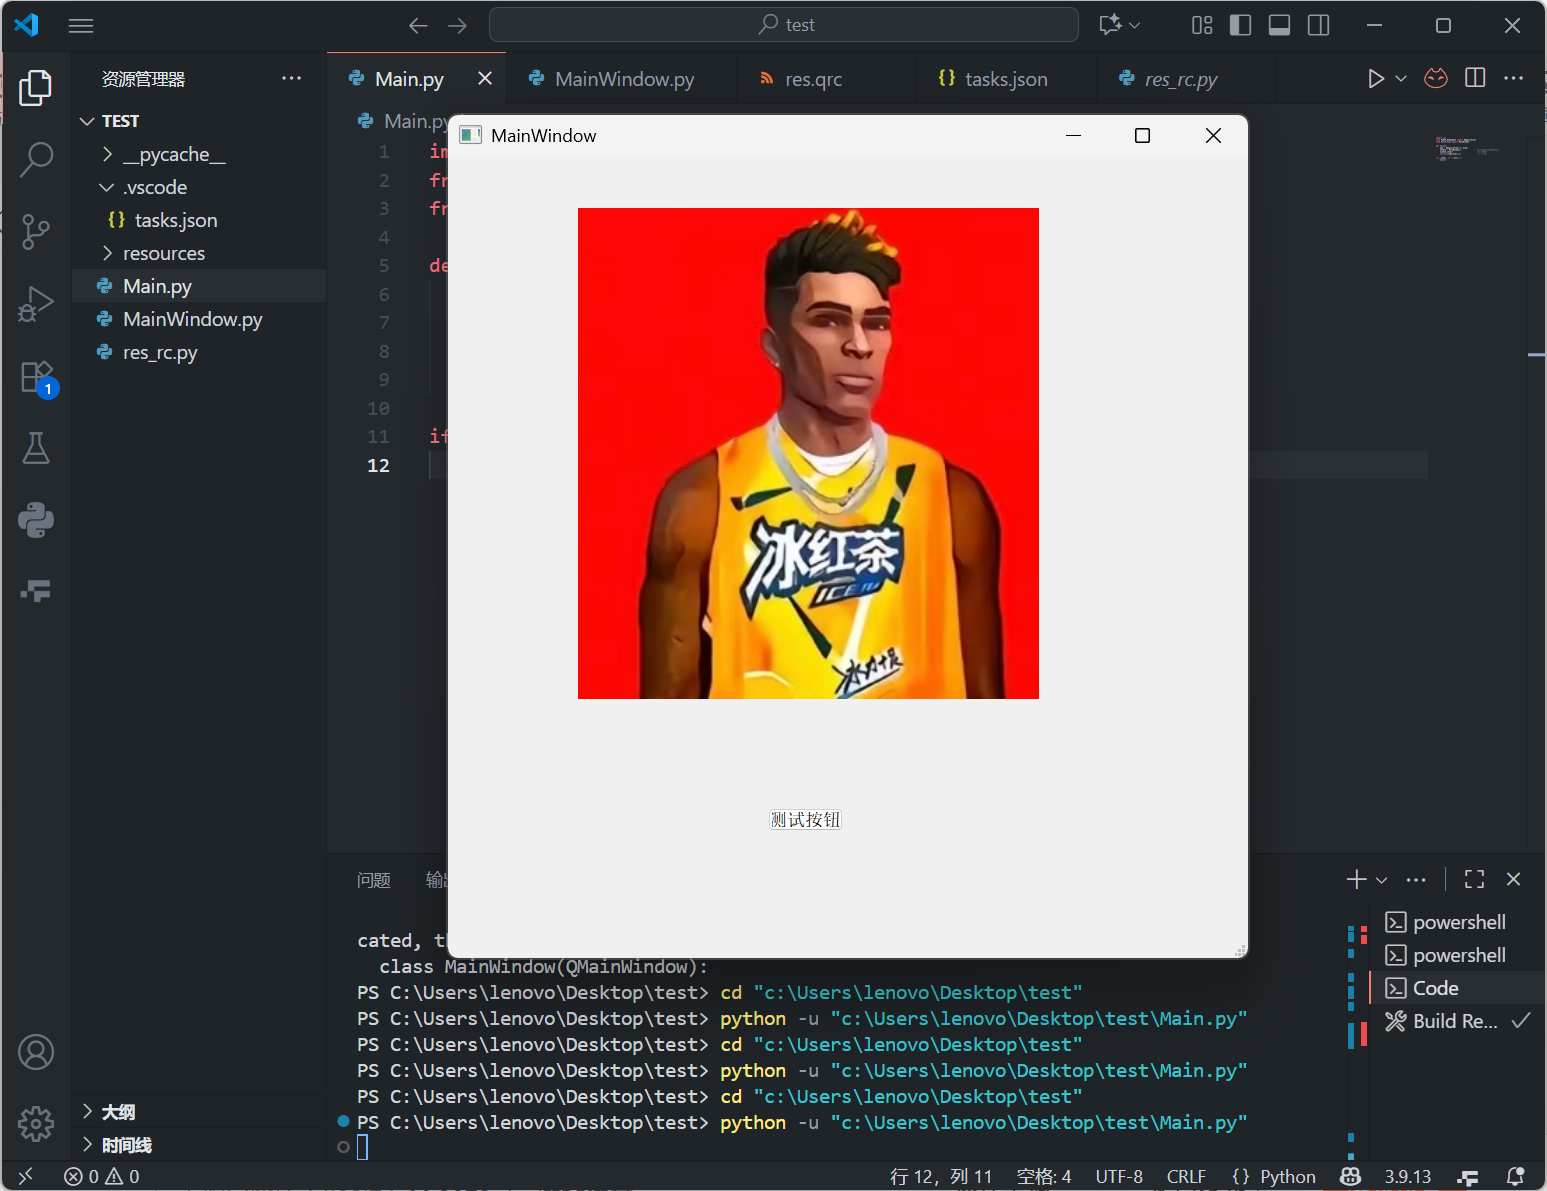Image resolution: width=1547 pixels, height=1191 pixels.
Task: Select the Code terminal entry
Action: pos(1456,988)
